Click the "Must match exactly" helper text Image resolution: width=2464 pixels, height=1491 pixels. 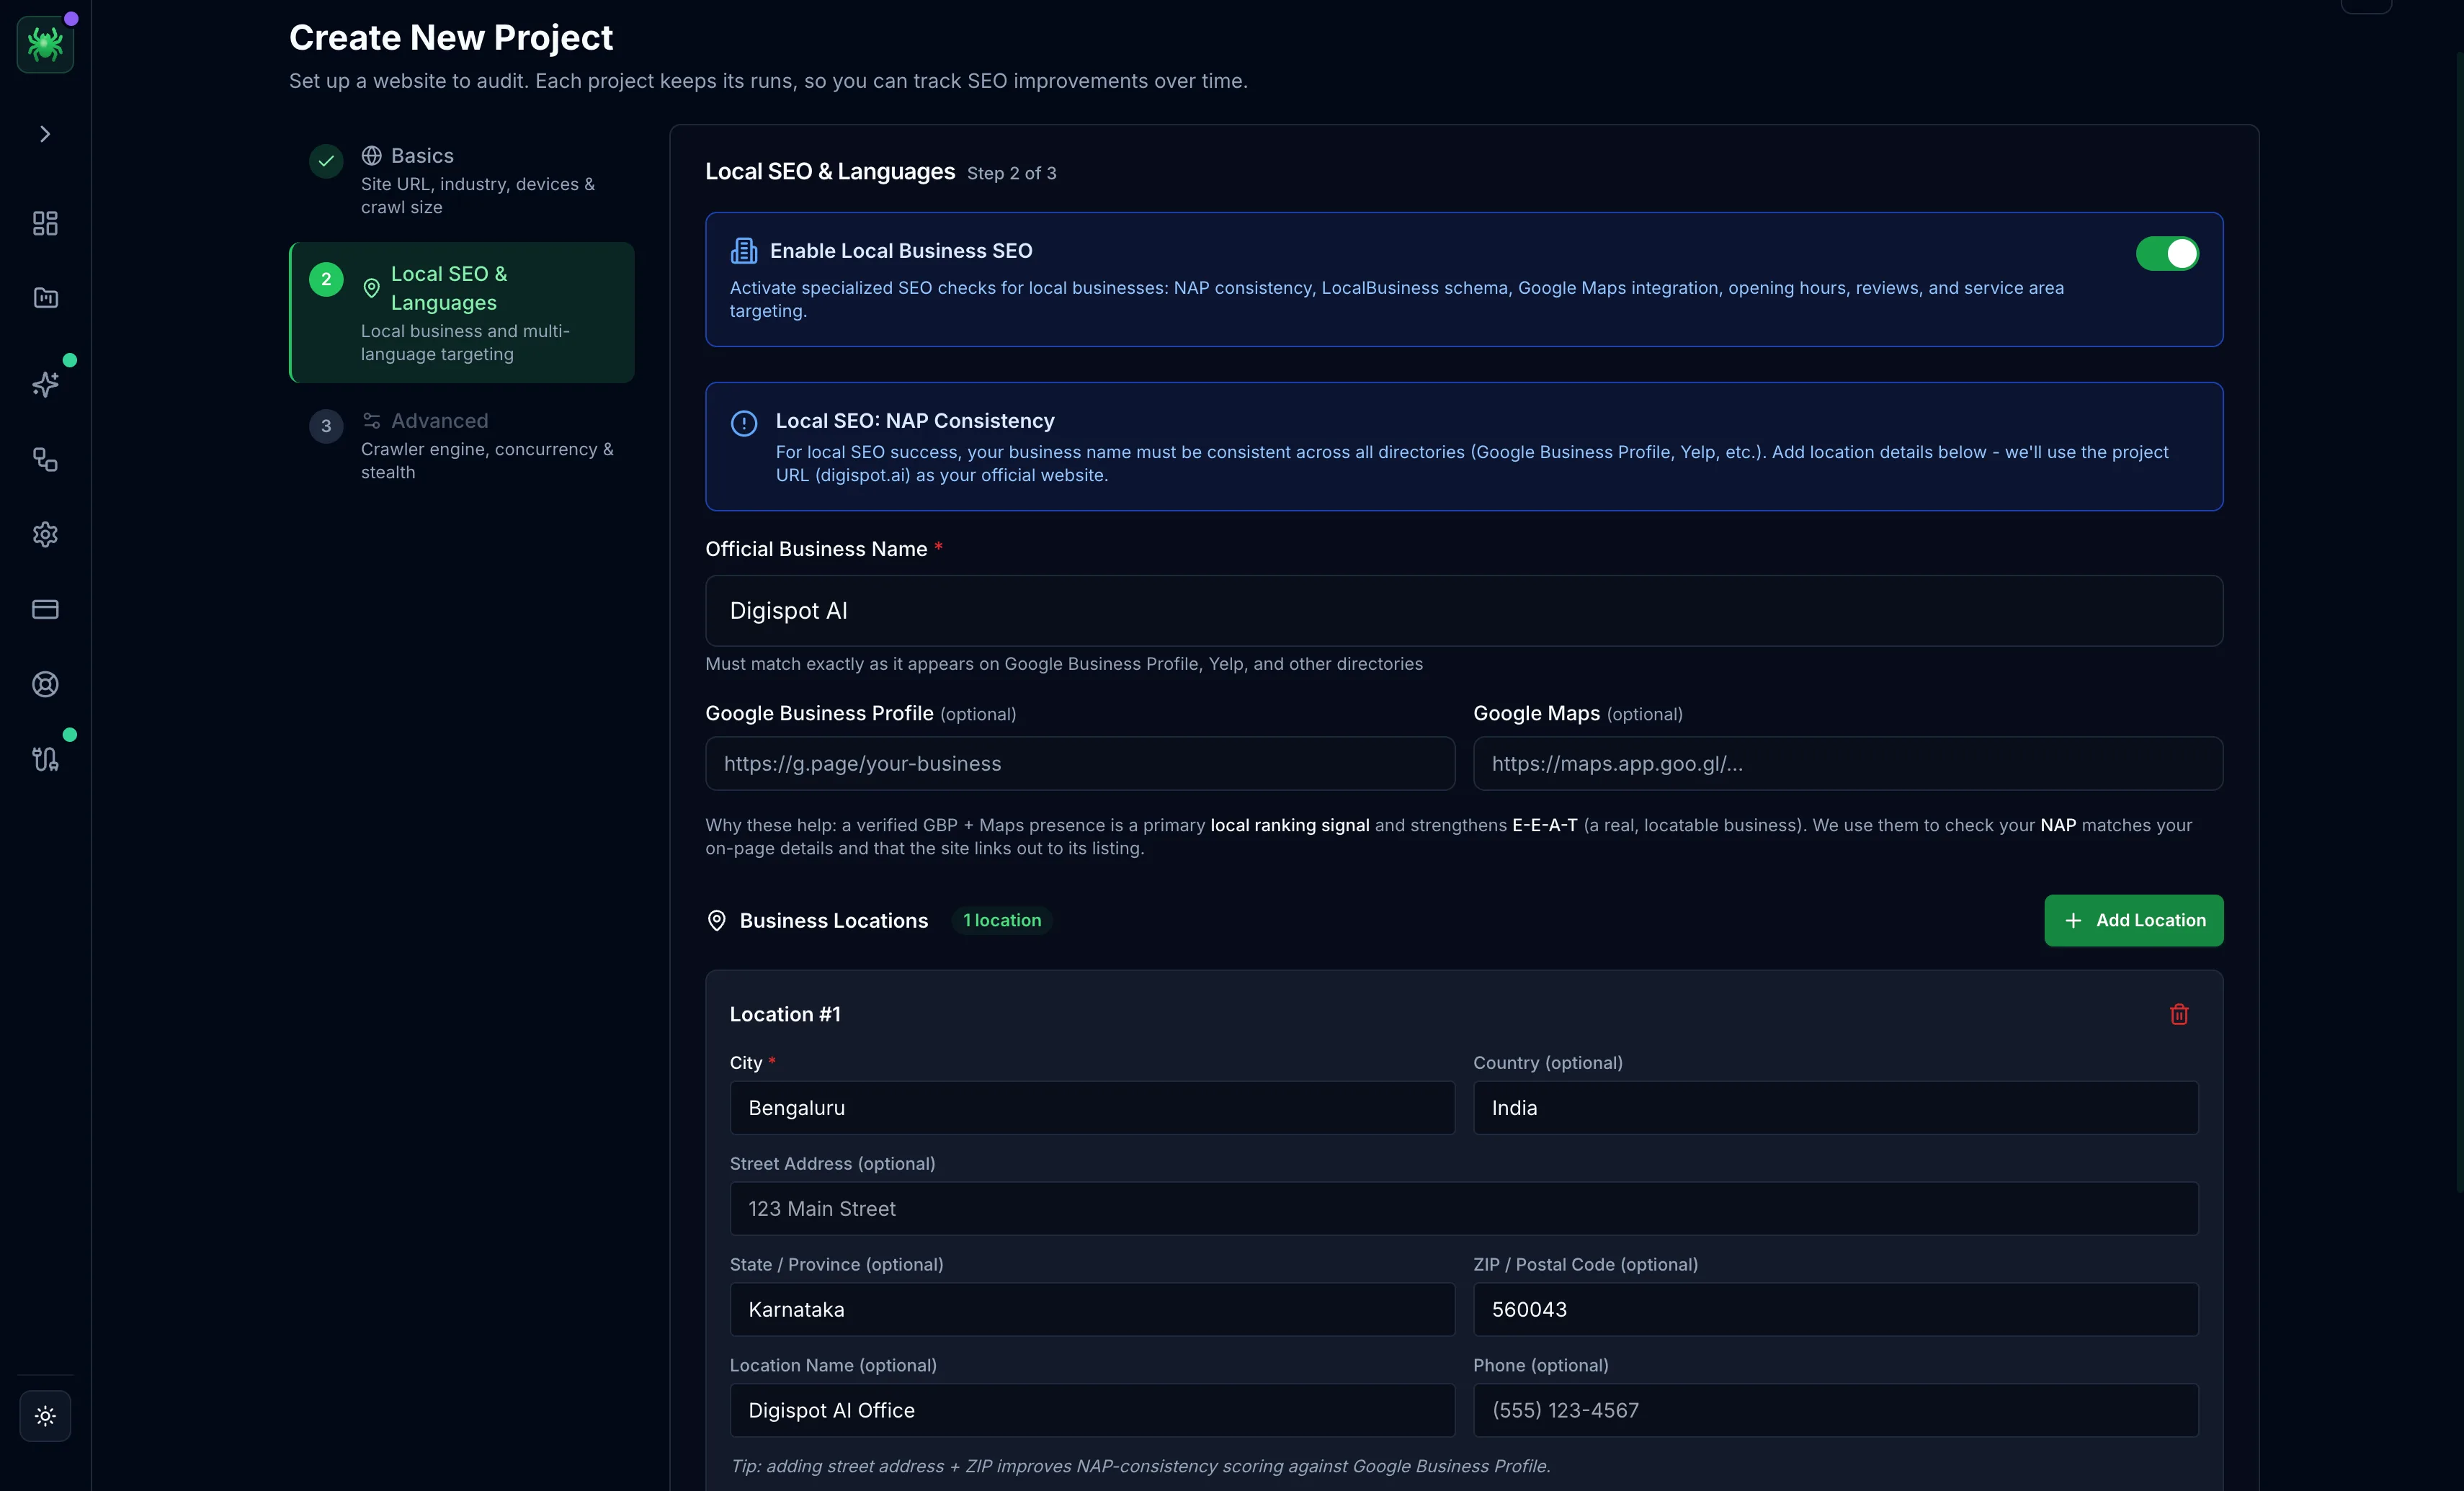coord(1064,664)
